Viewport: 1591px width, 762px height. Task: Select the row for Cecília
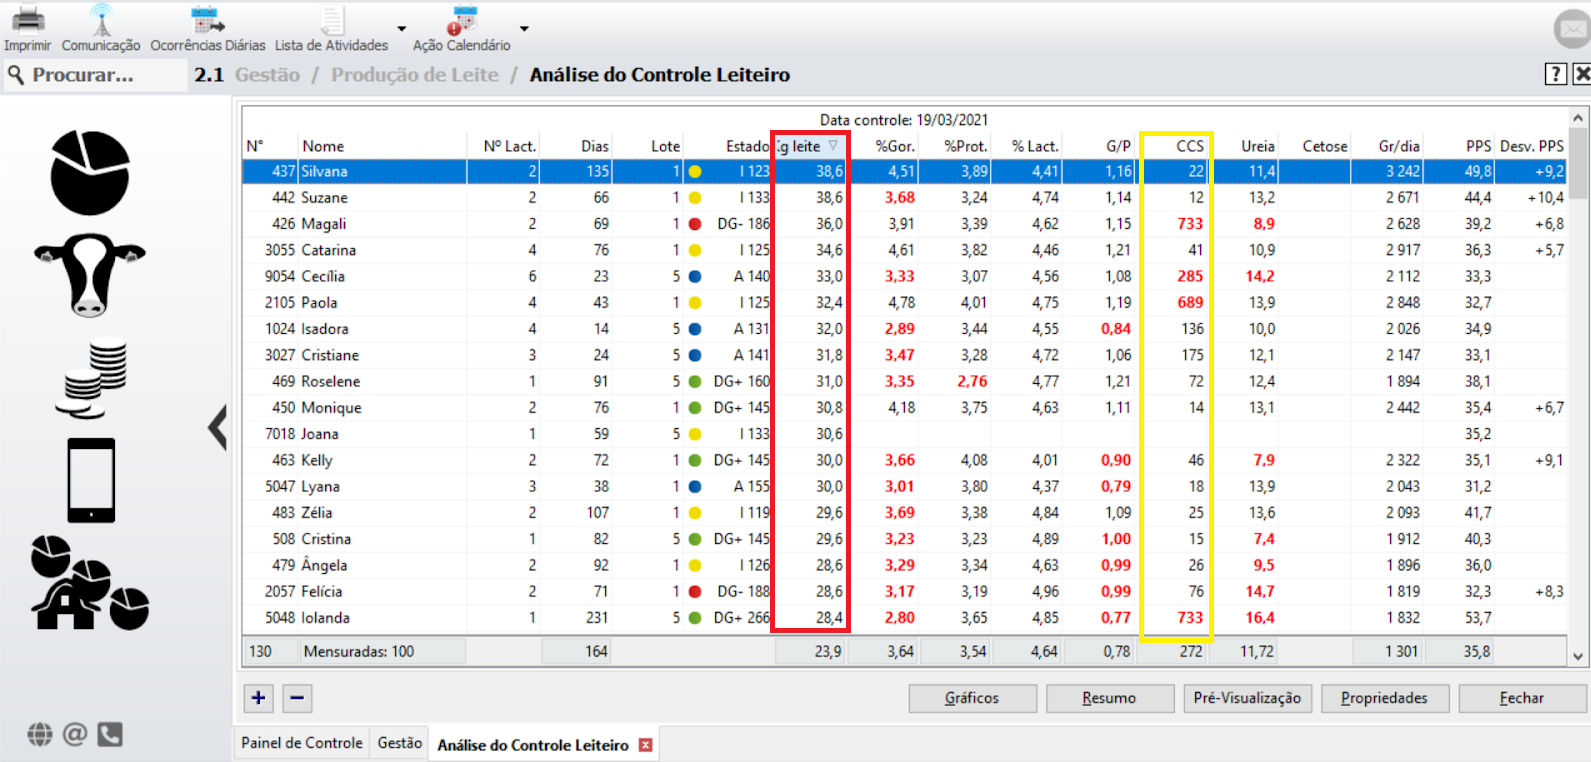[905, 276]
